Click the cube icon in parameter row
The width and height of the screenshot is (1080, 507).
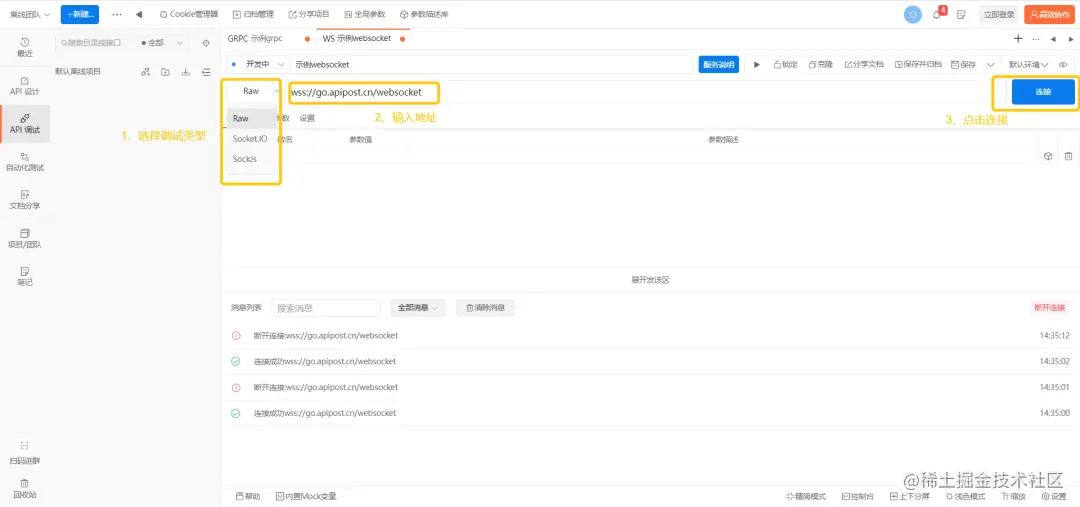pos(1048,156)
